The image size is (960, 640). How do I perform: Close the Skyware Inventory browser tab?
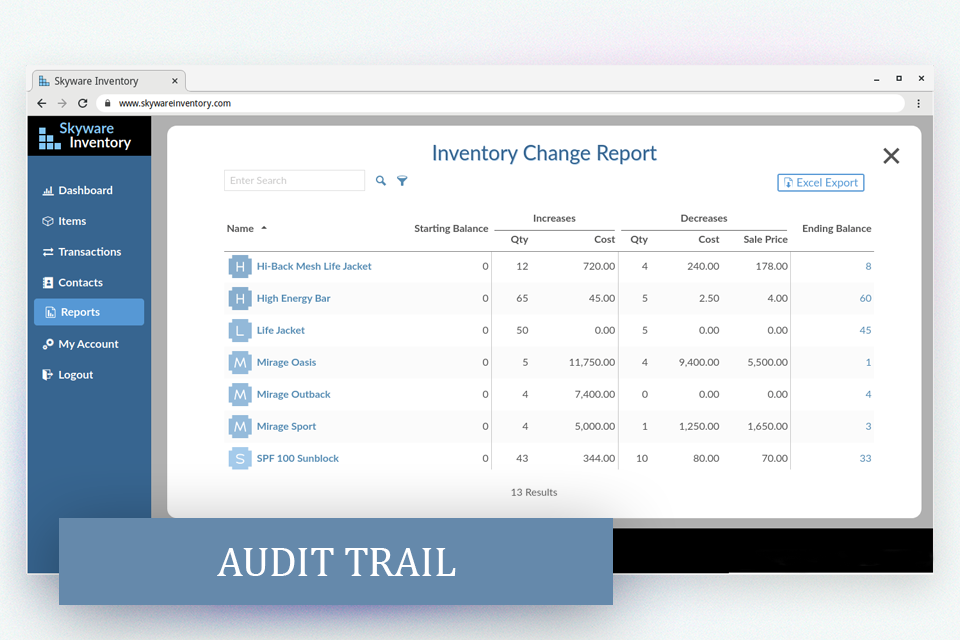[174, 81]
